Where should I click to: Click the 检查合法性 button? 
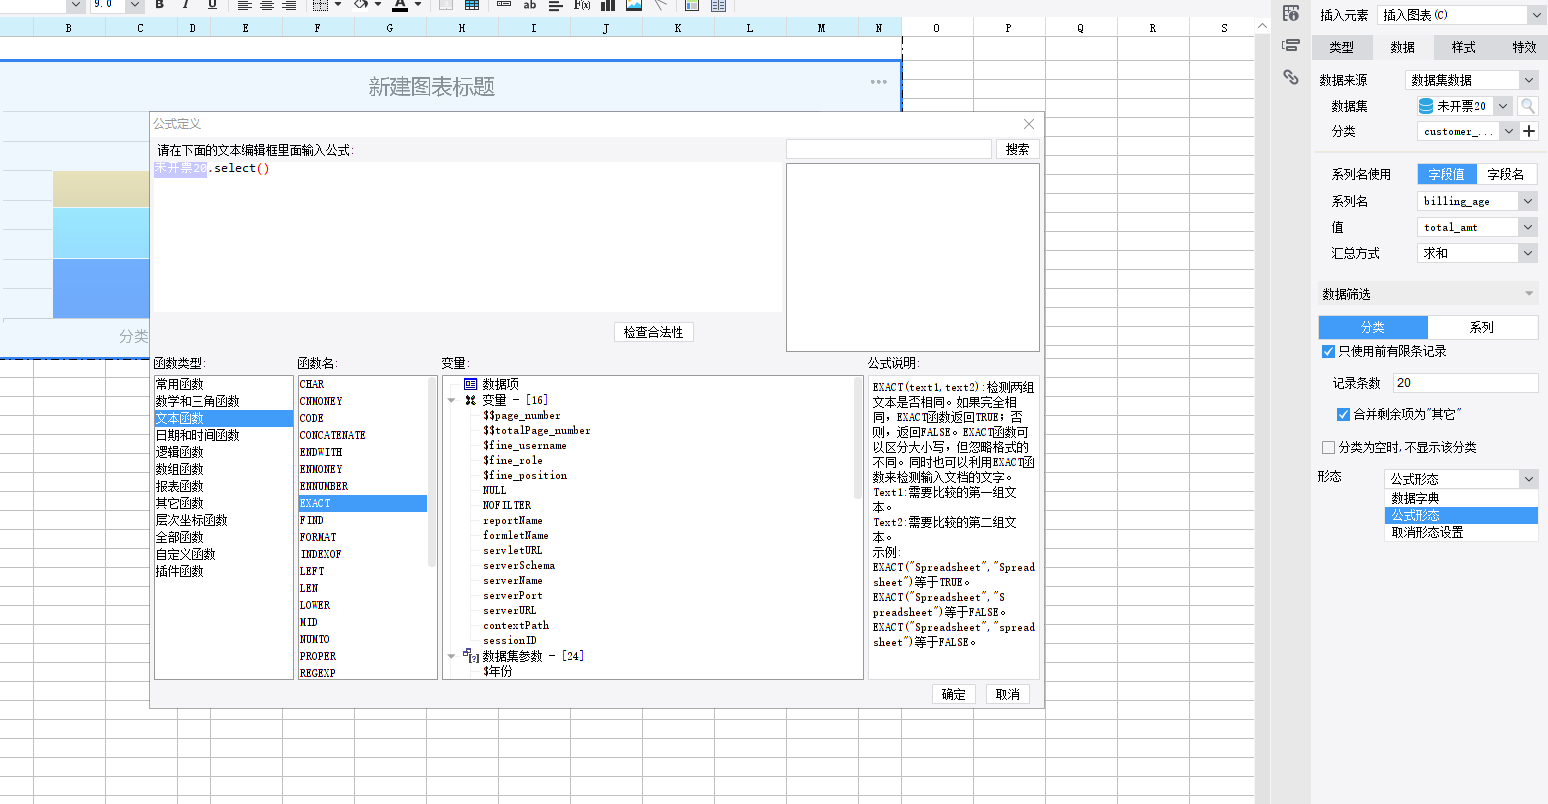(653, 332)
